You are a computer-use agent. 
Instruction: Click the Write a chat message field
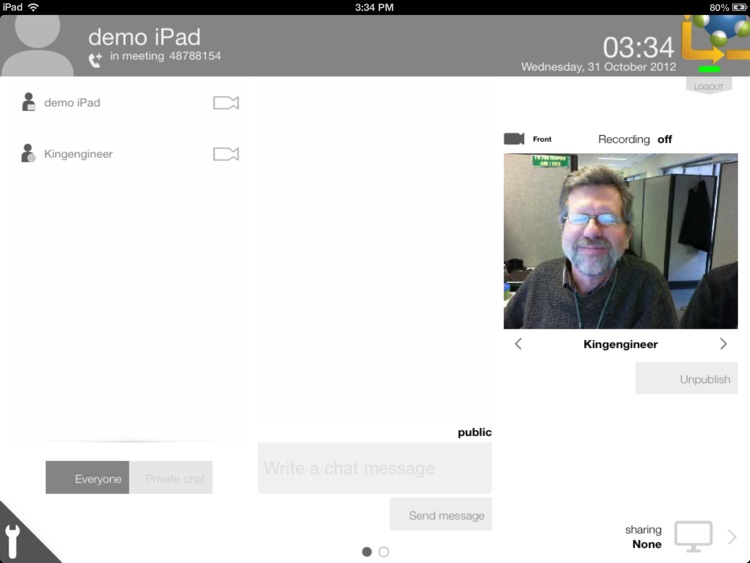375,468
